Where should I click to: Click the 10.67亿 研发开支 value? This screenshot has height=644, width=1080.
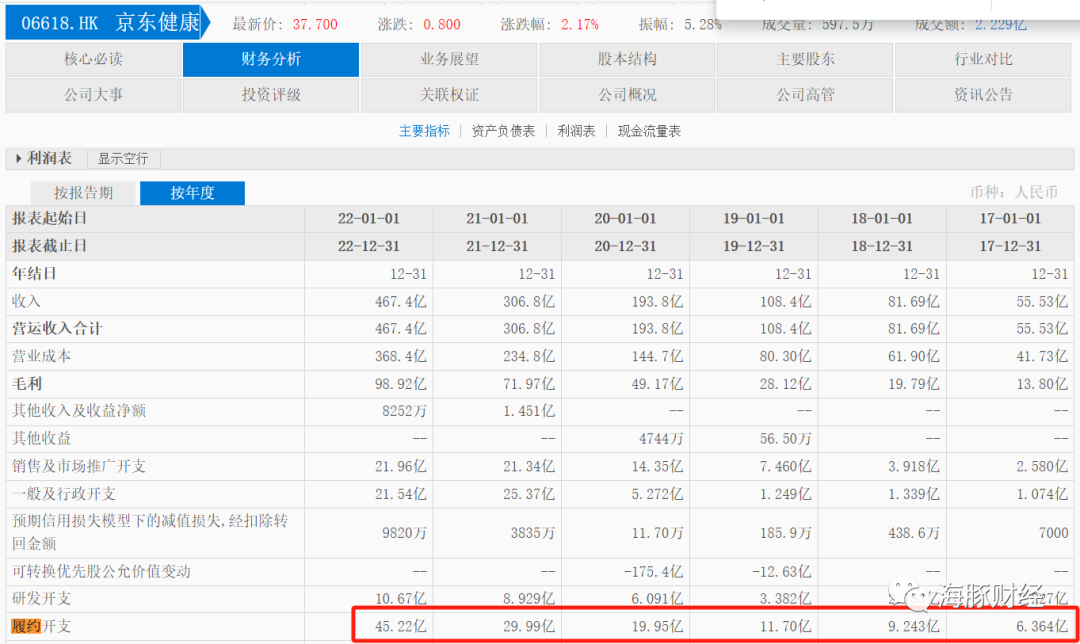pyautogui.click(x=401, y=598)
